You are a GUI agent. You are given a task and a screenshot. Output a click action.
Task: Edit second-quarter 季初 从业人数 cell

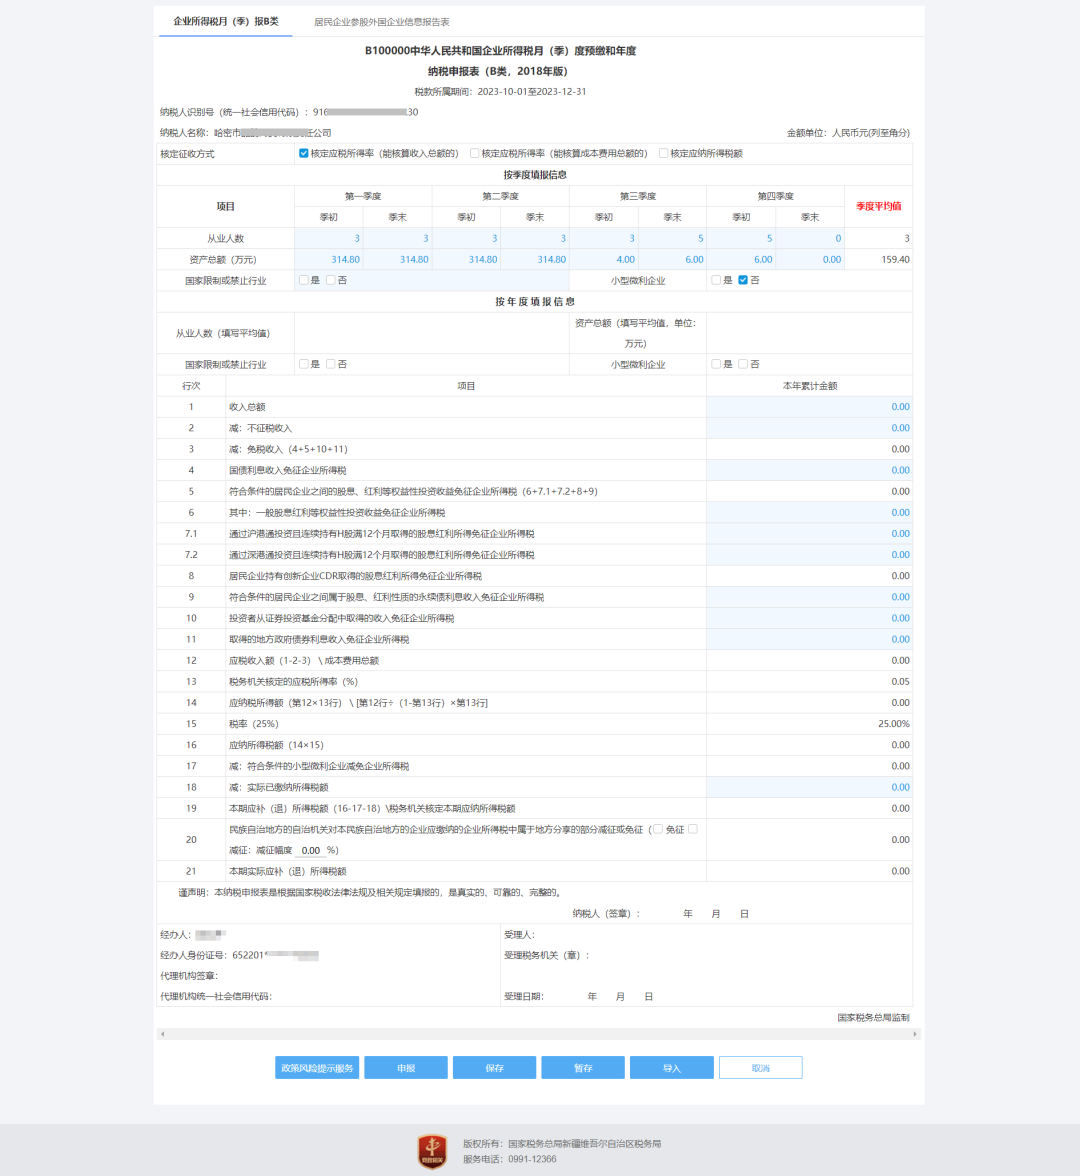466,238
